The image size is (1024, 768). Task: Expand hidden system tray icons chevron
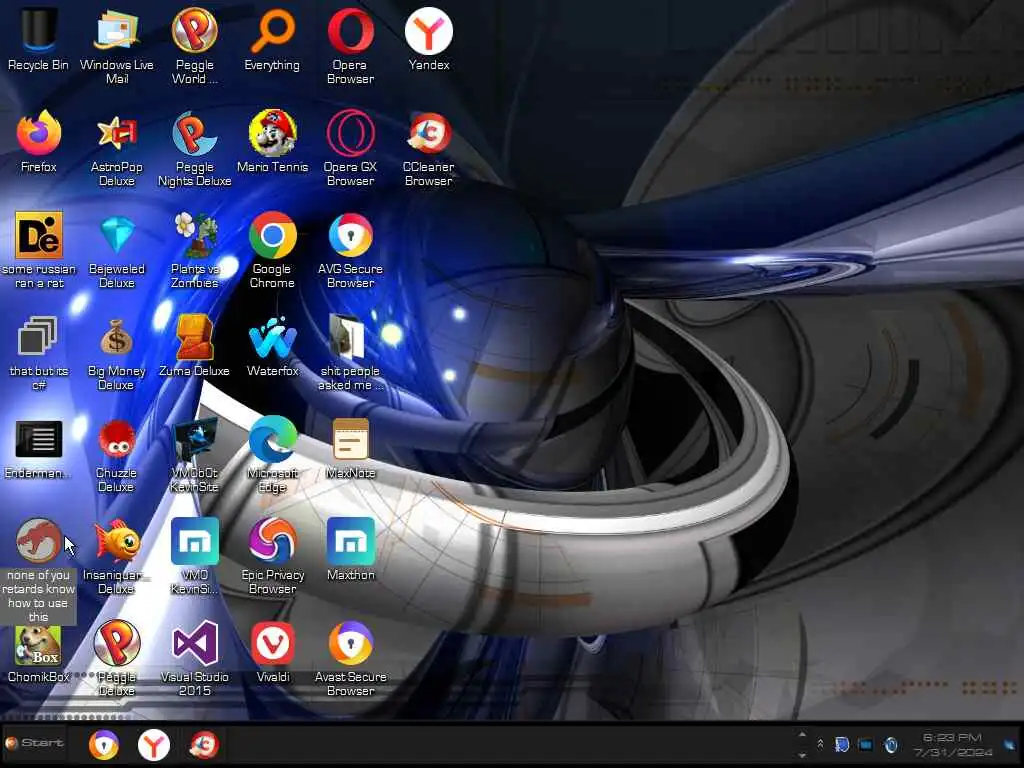tap(820, 744)
